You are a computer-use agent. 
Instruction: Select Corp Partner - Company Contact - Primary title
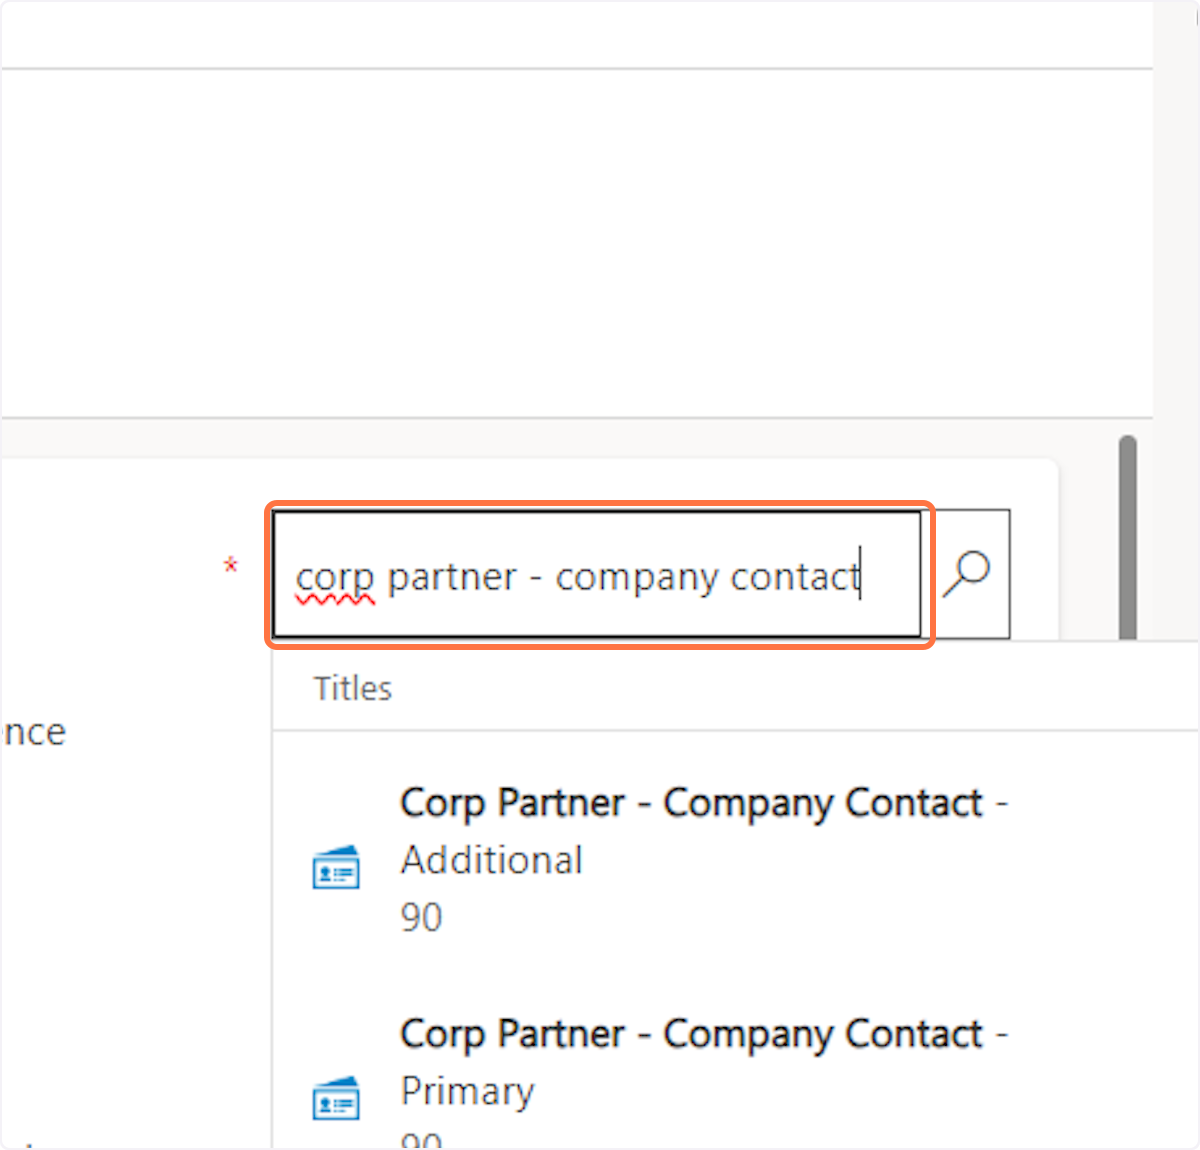click(703, 1034)
